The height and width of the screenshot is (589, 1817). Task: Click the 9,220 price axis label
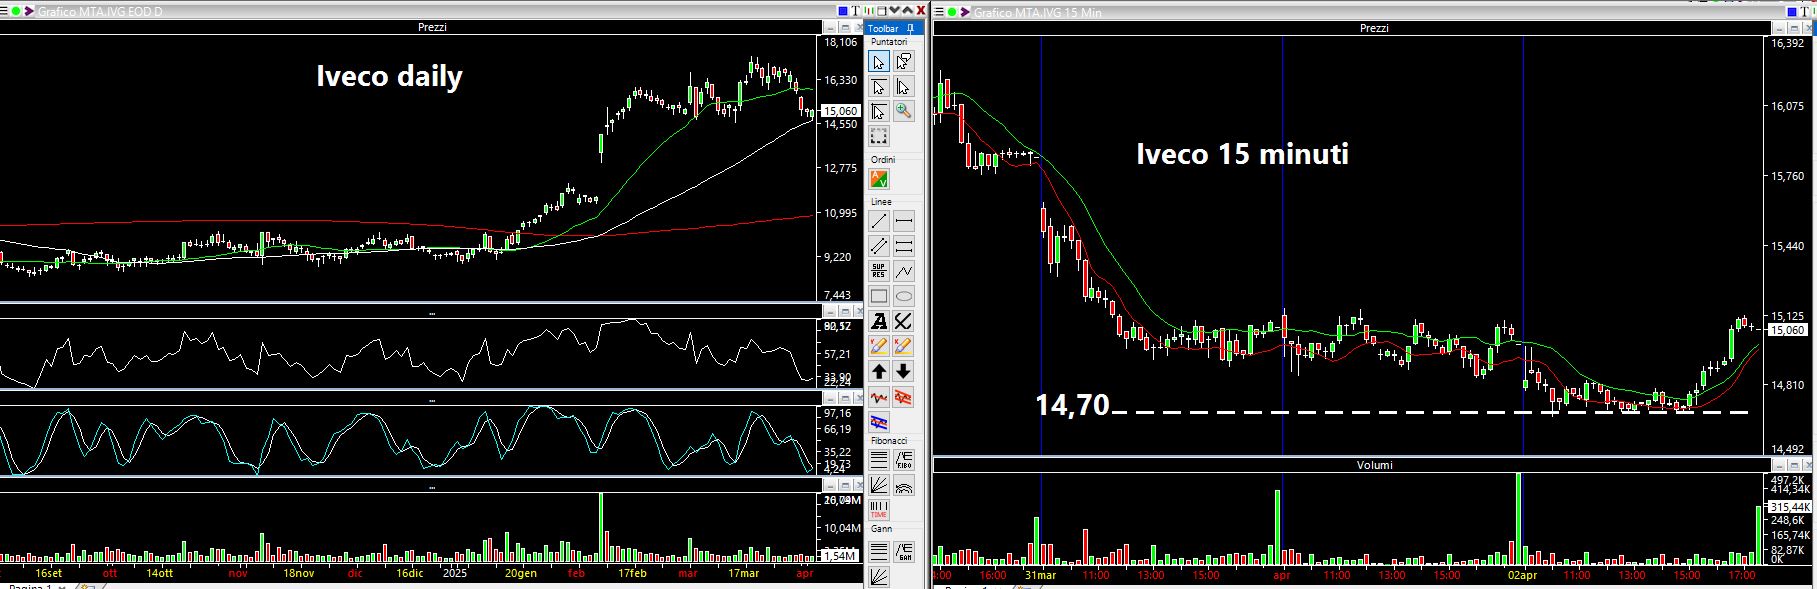[x=838, y=257]
